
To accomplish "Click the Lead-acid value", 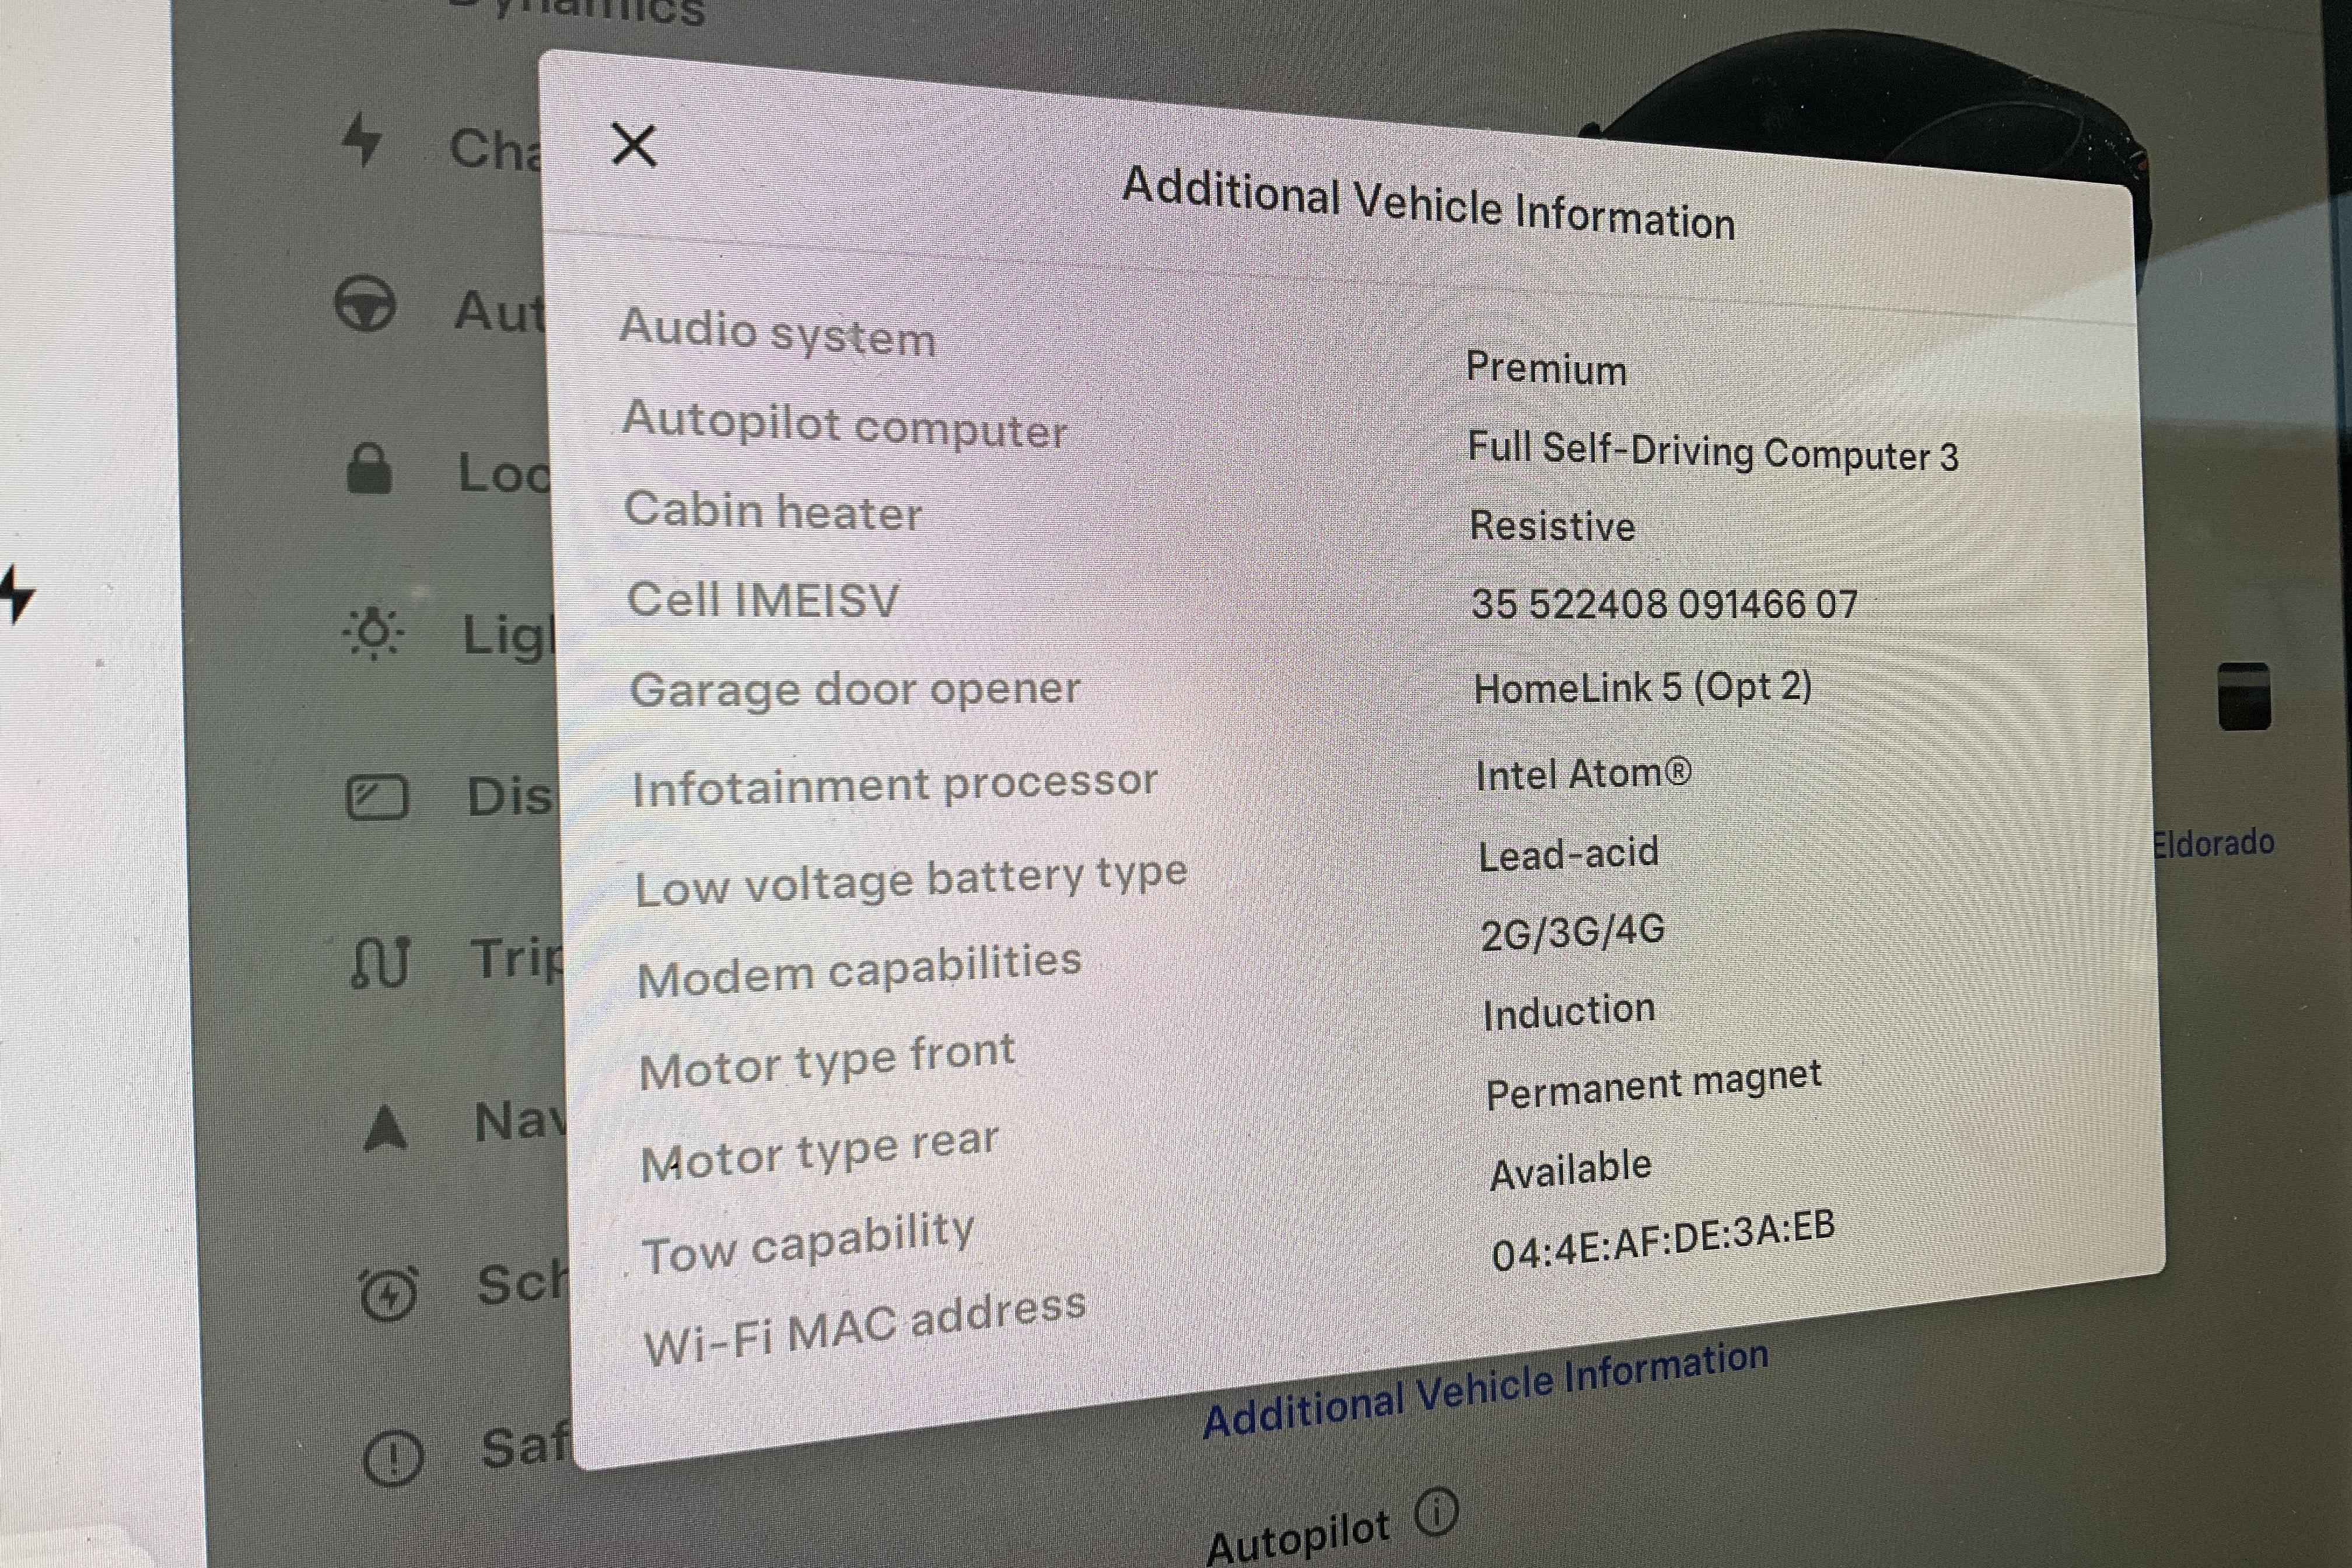I will (x=1568, y=854).
